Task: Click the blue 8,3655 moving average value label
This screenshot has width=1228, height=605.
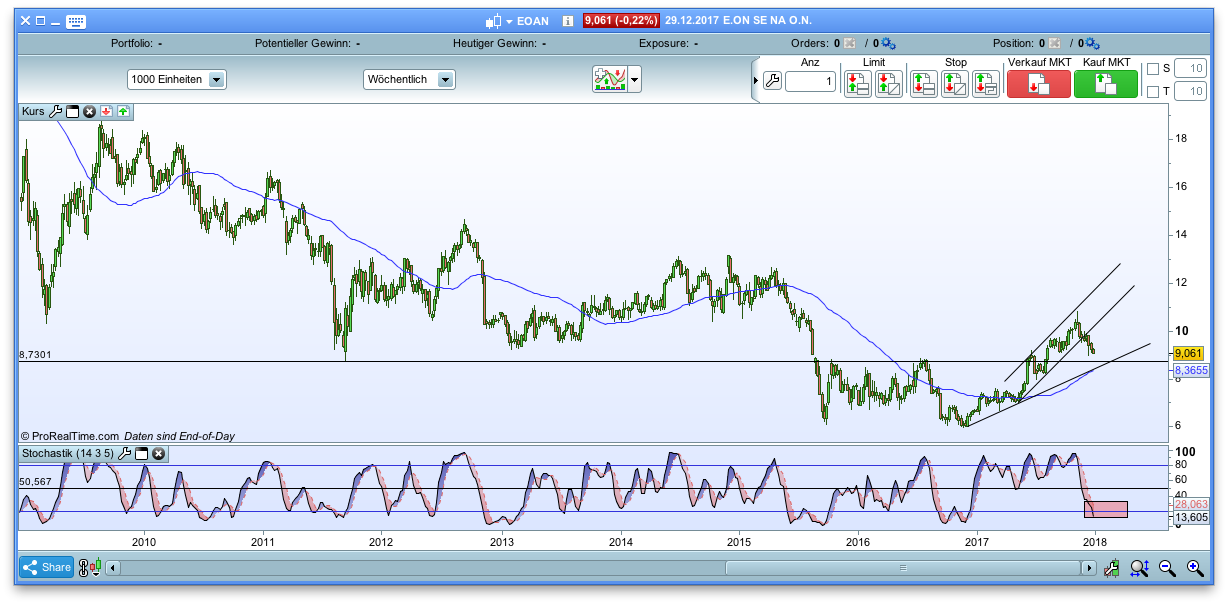Action: coord(1190,370)
